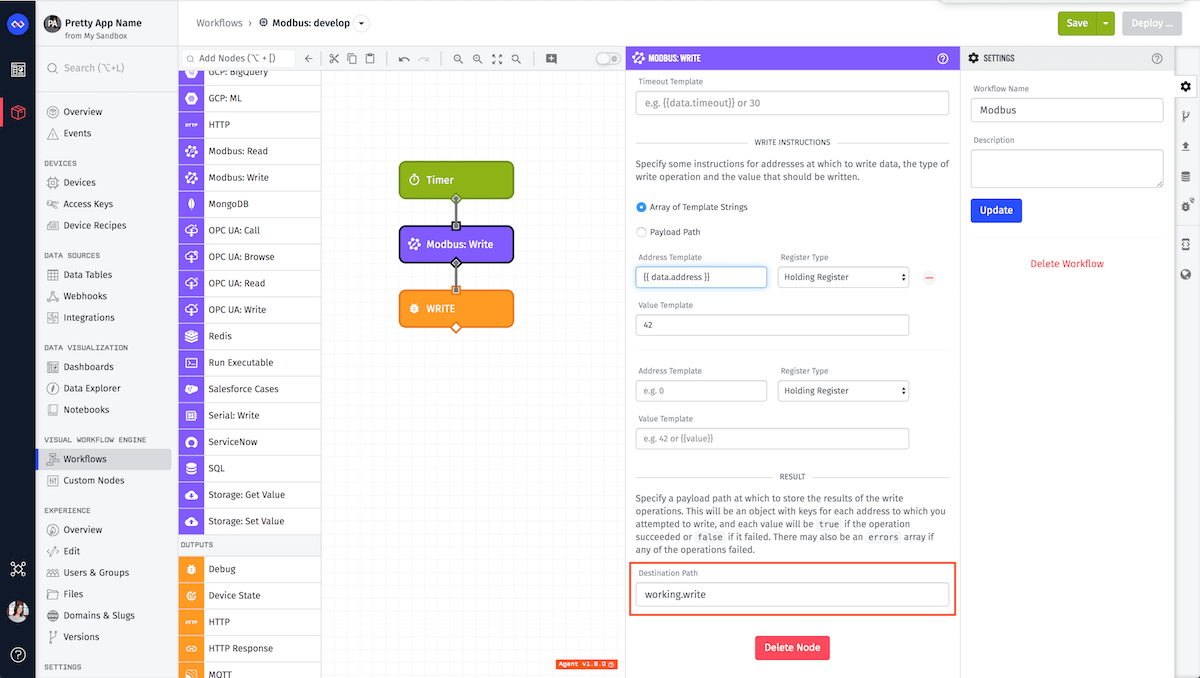Open the globals globe icon tab

point(1186,274)
